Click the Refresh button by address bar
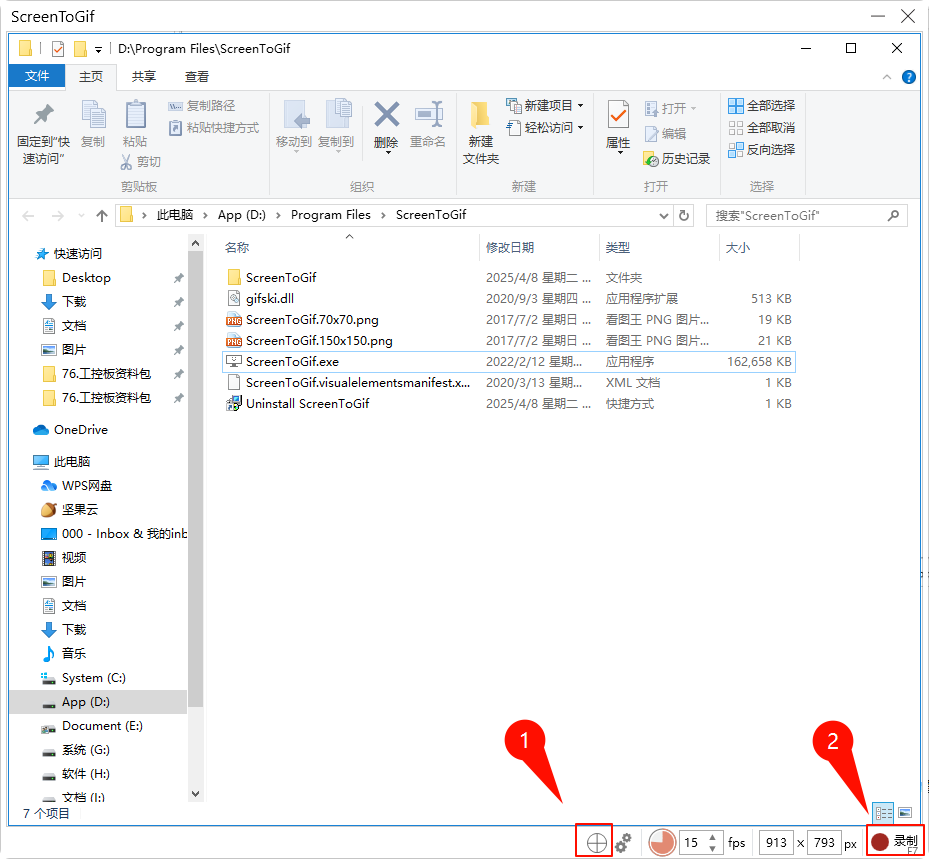 click(684, 216)
